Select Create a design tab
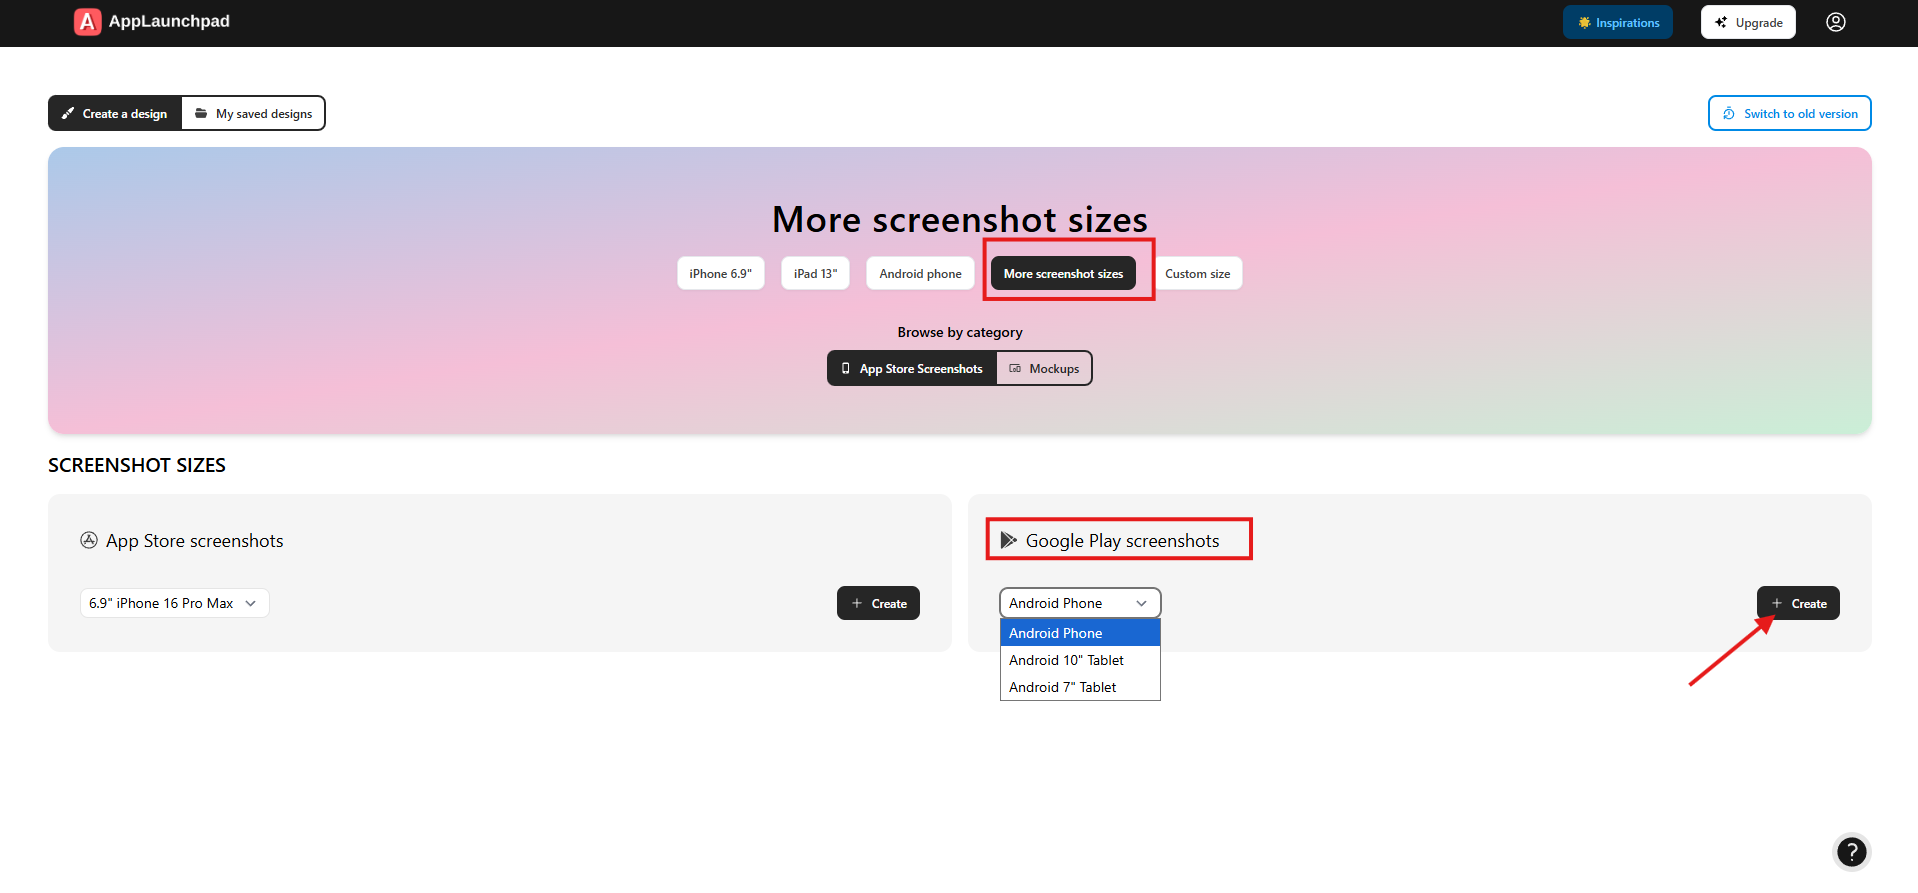The image size is (1918, 893). [115, 114]
